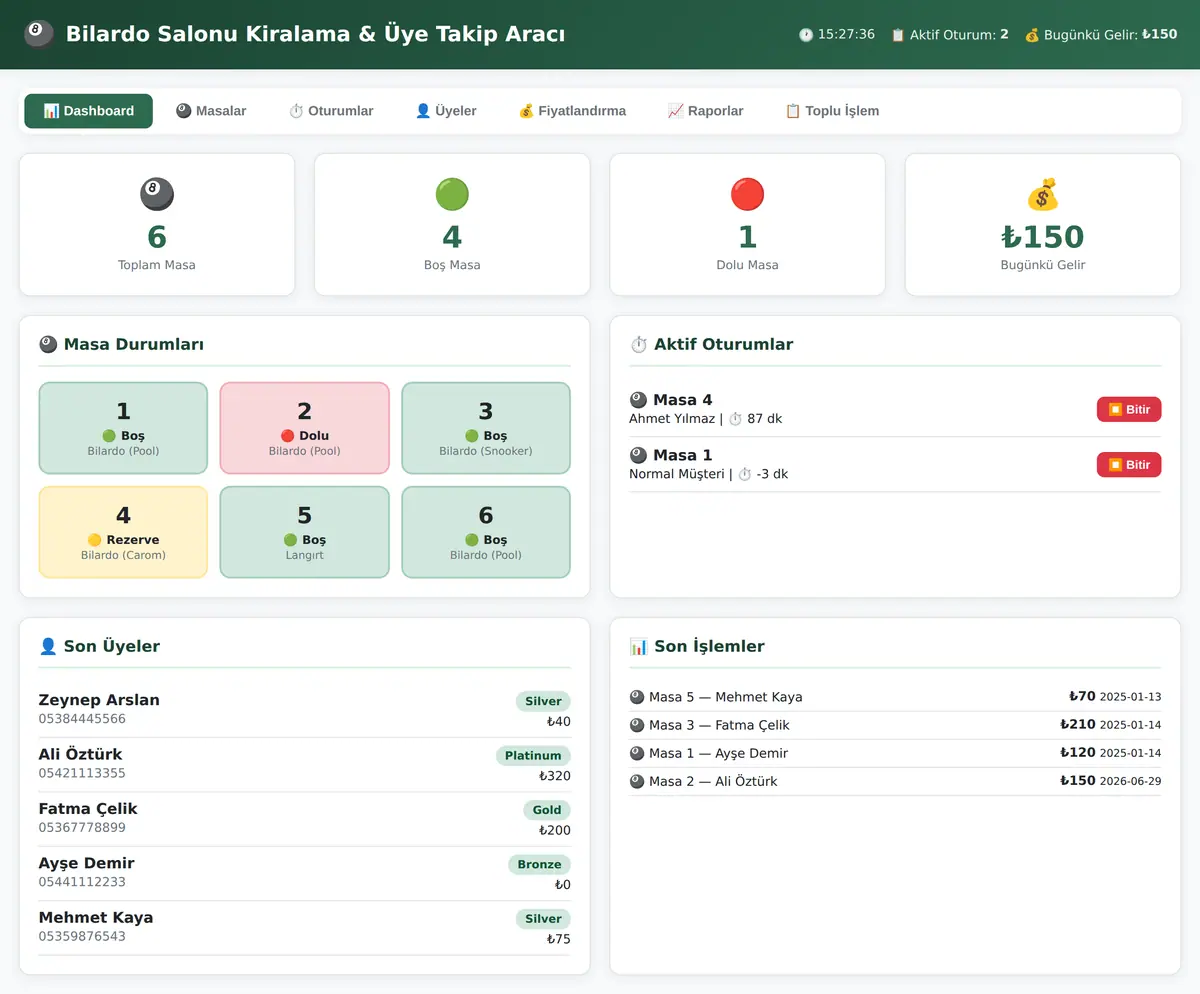
Task: End the Masa 4 session with Bitir
Action: 1129,410
